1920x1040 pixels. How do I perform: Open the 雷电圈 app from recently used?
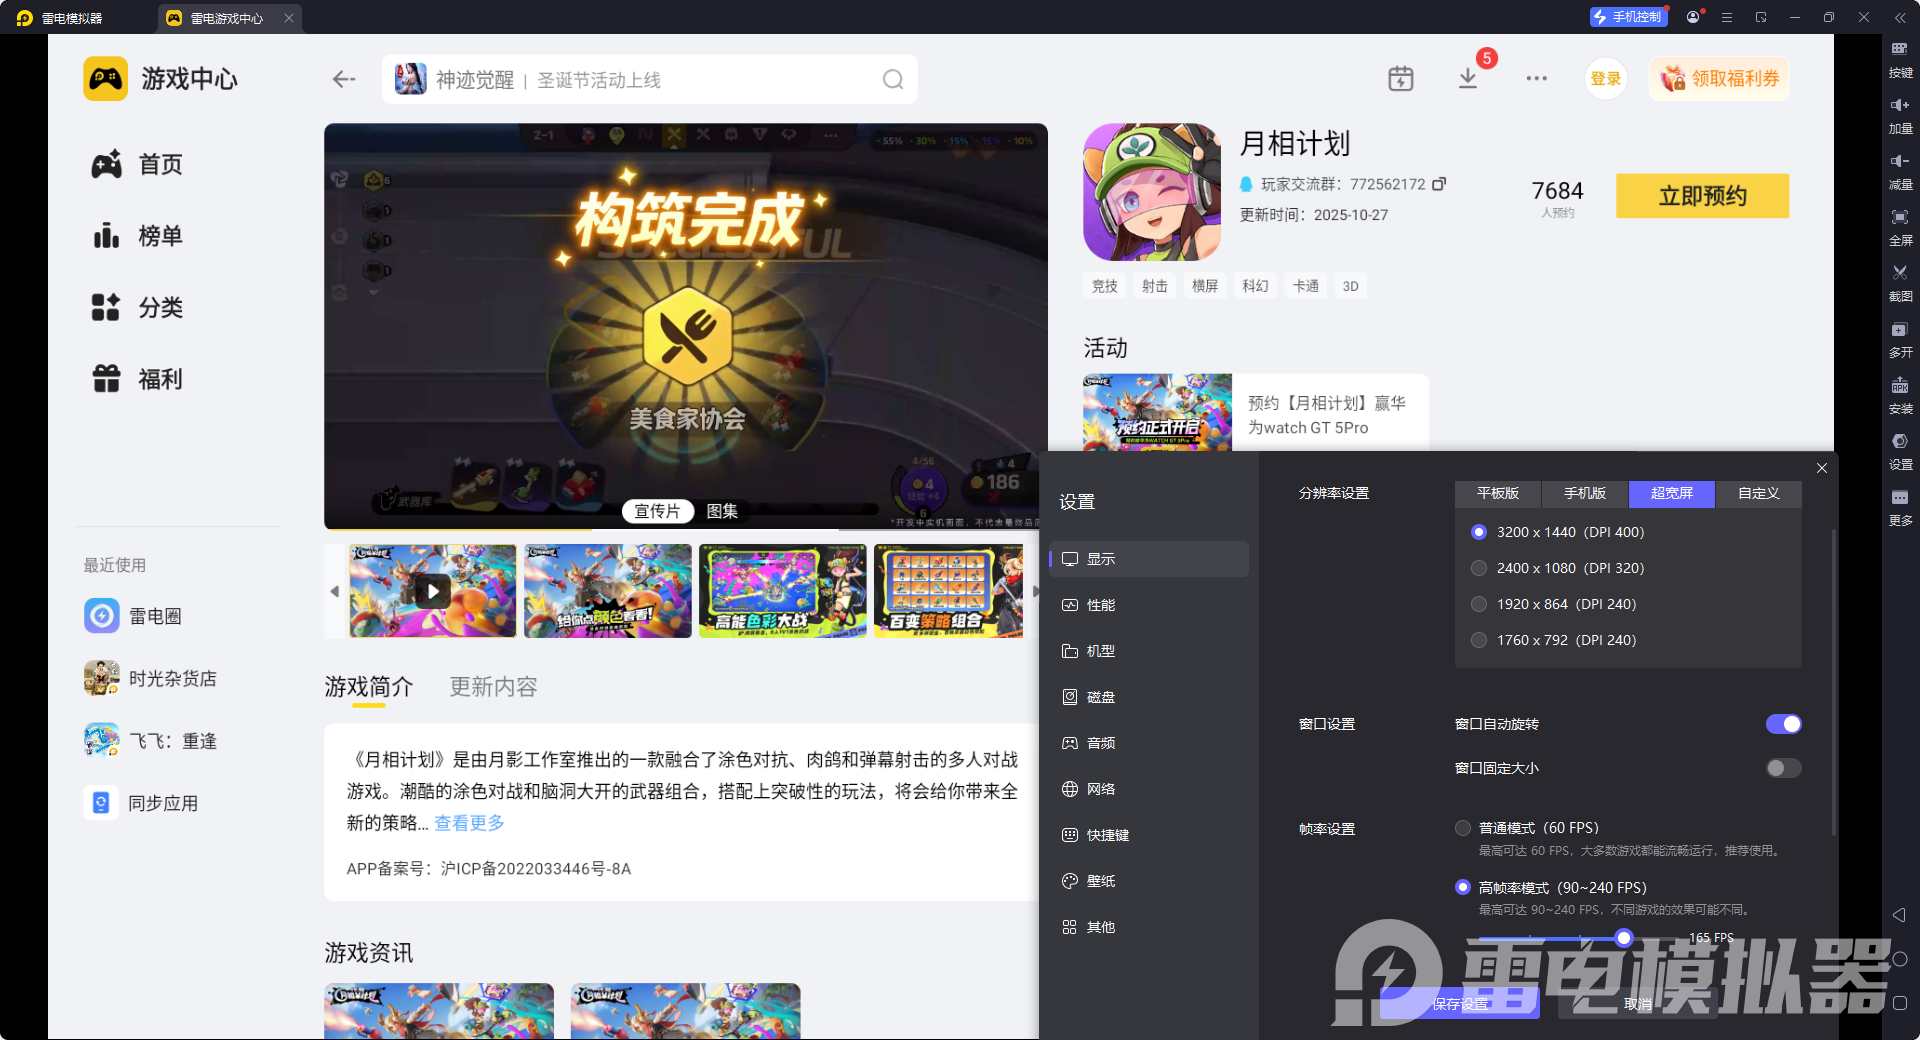133,616
